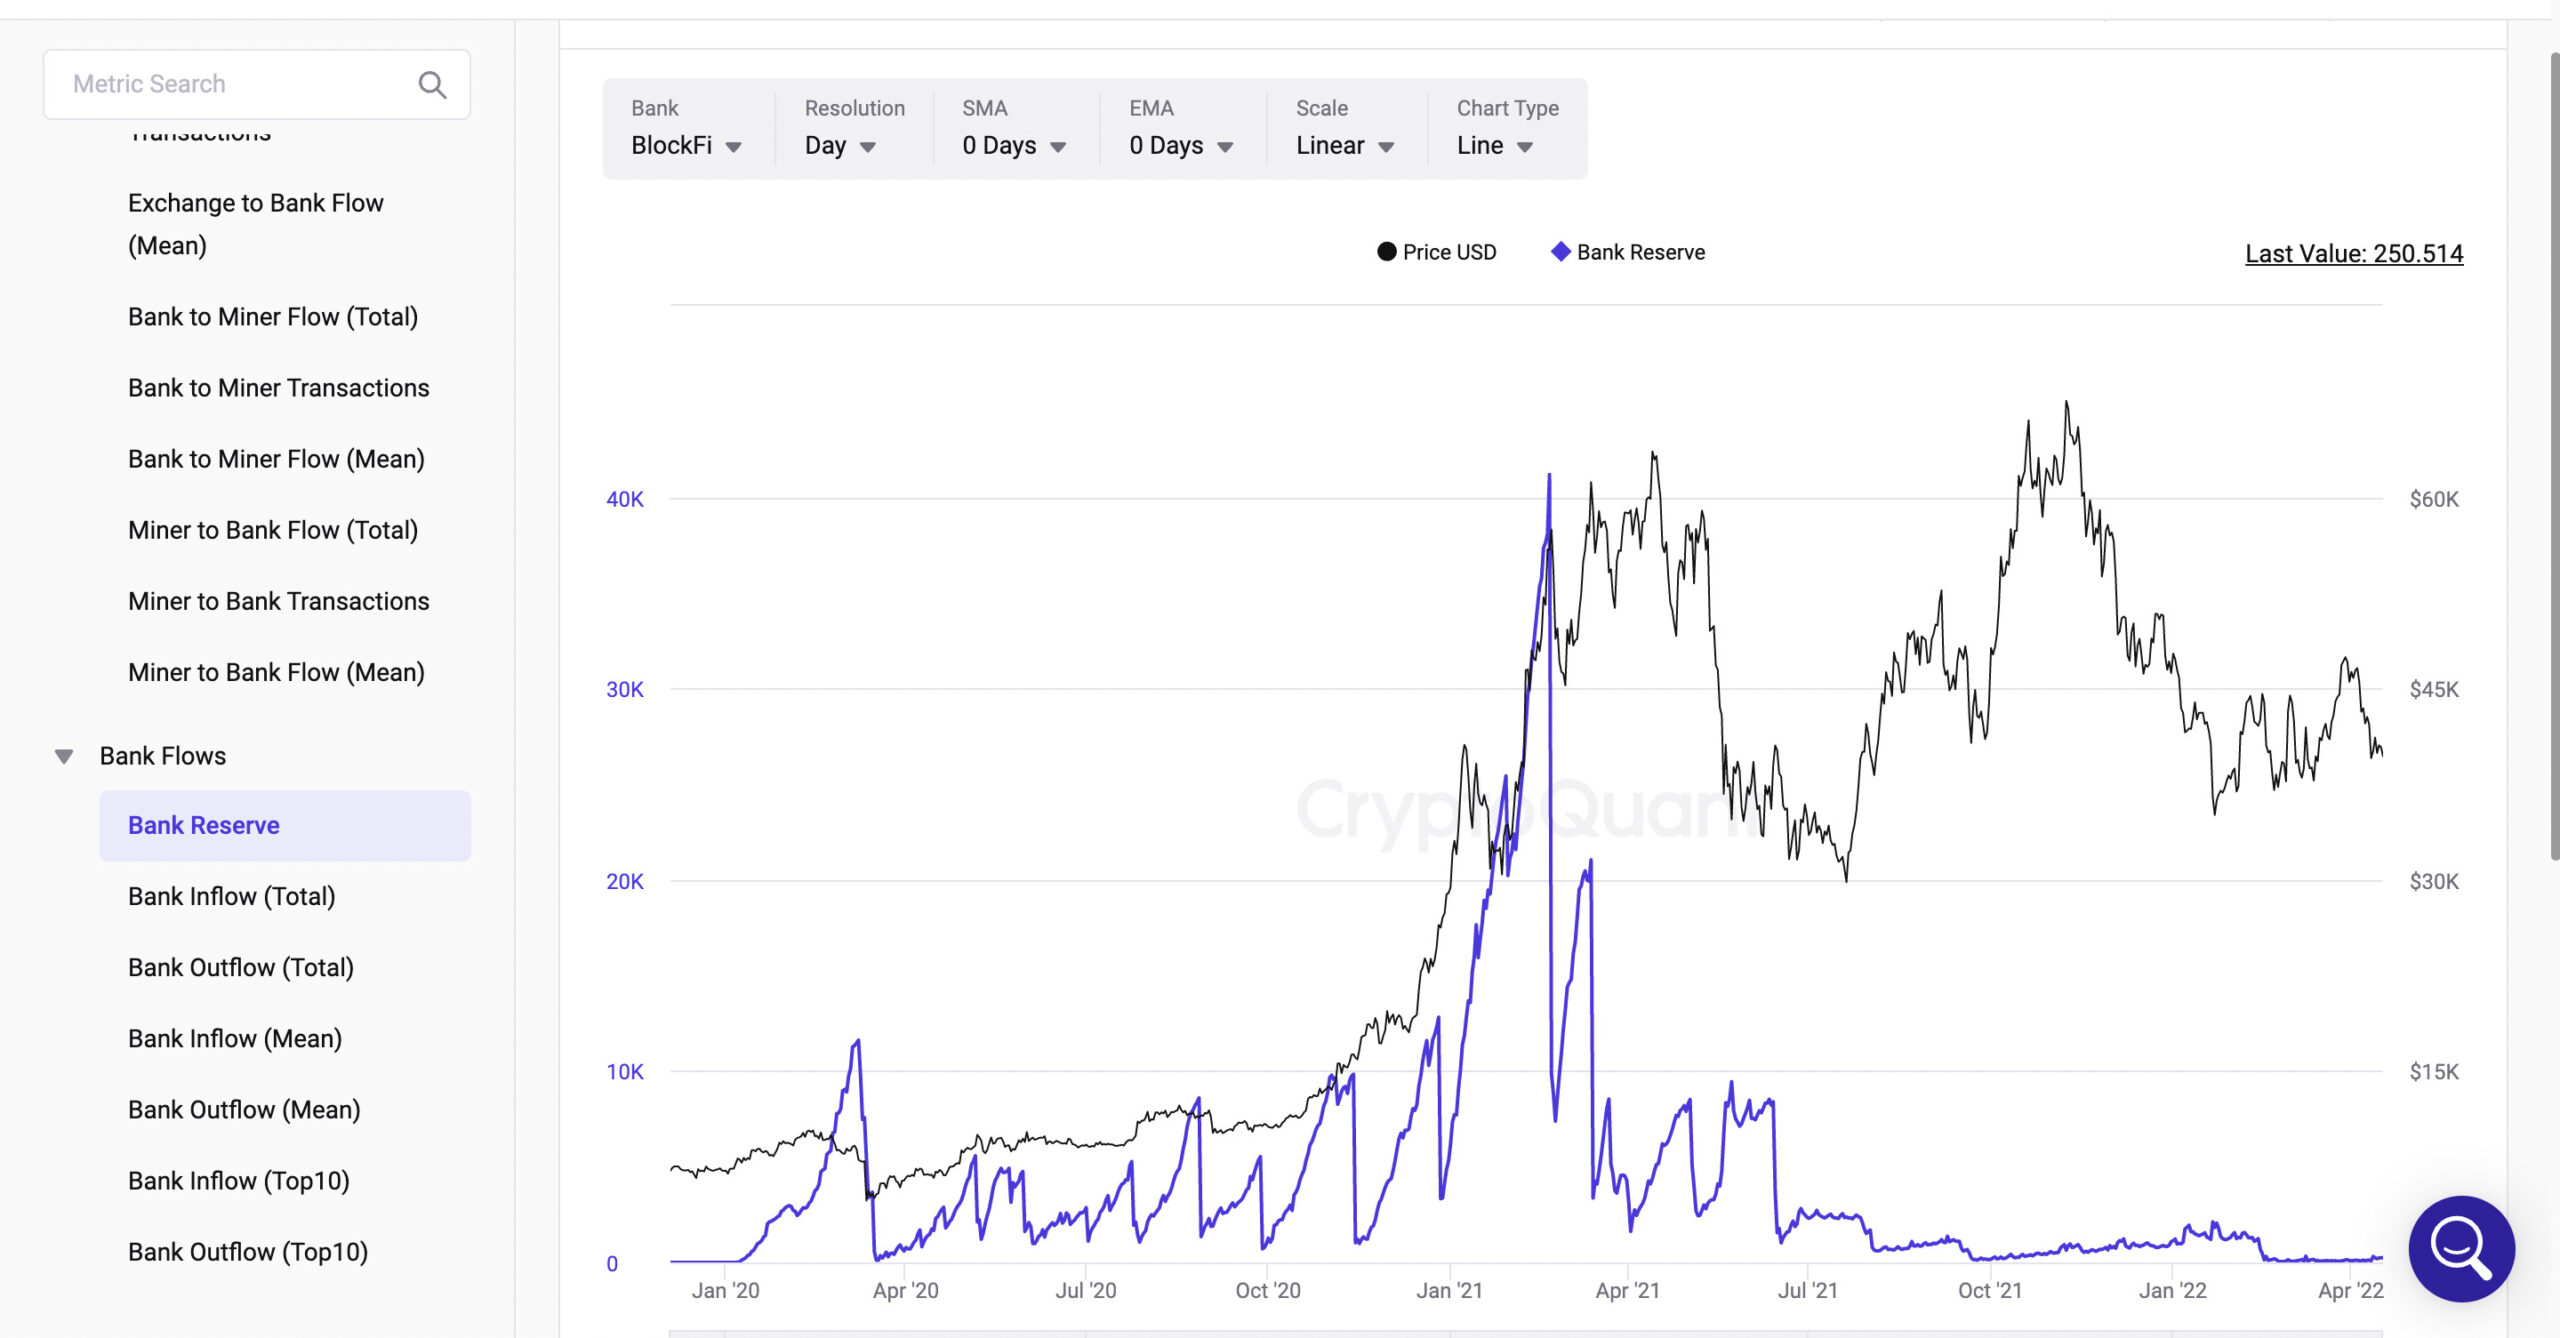The width and height of the screenshot is (2560, 1338).
Task: Open the Bank dropdown set to BlockFi
Action: click(687, 146)
